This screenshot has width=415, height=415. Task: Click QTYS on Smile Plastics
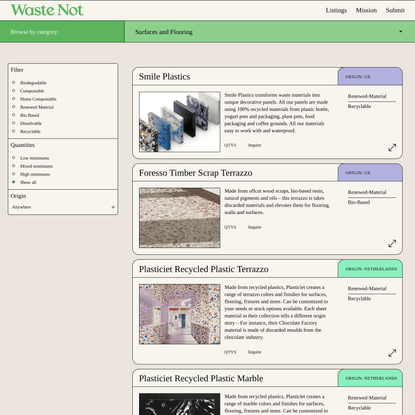[x=230, y=145]
